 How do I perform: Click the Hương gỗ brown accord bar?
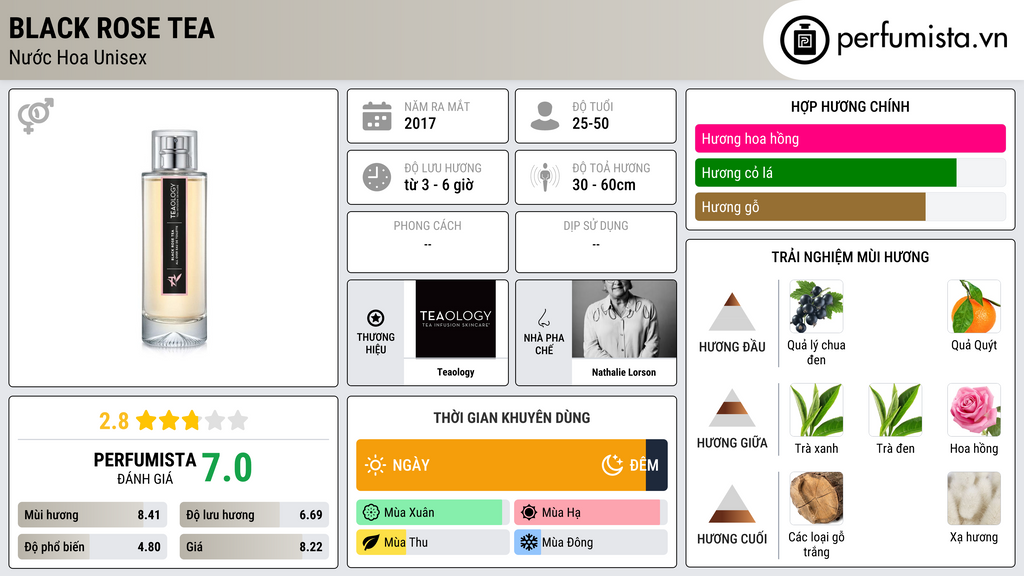point(810,207)
